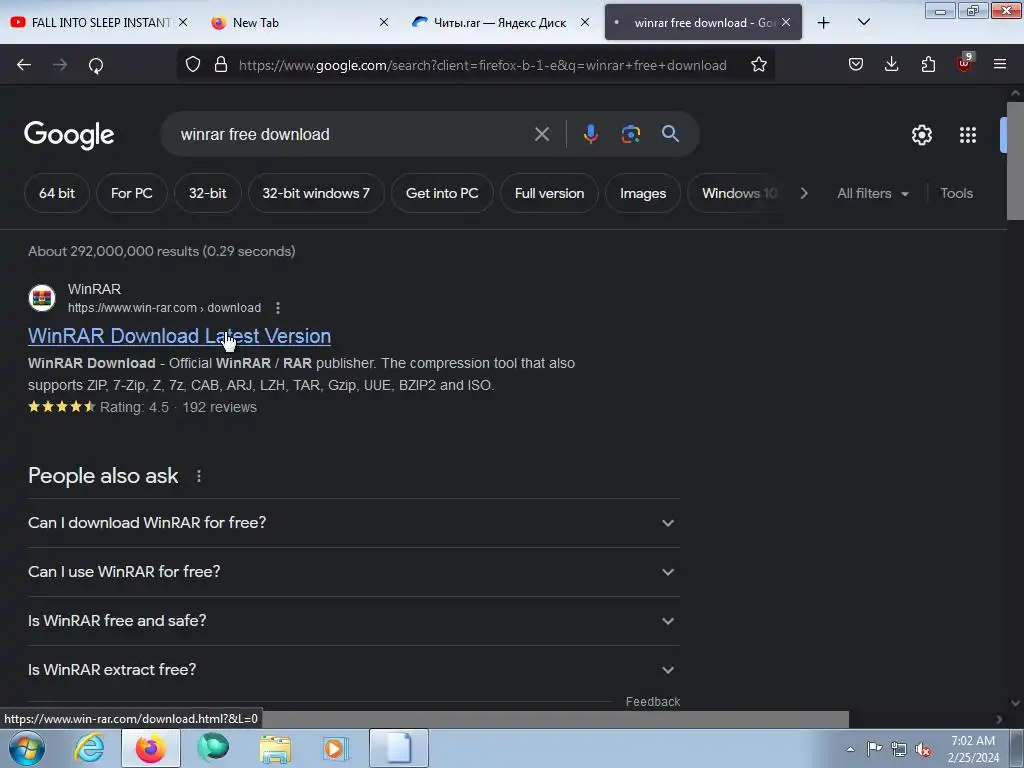Click the taskbar clock showing 7:02 AM

pos(973,749)
